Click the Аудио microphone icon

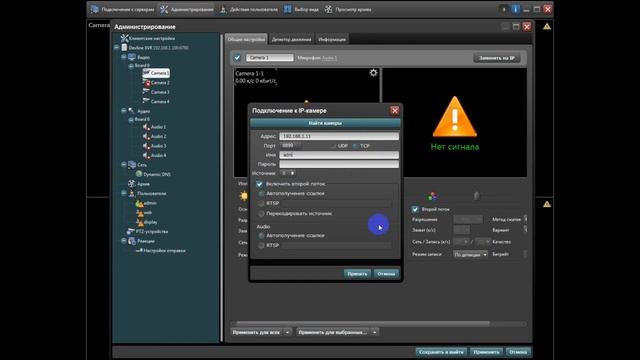(131, 111)
